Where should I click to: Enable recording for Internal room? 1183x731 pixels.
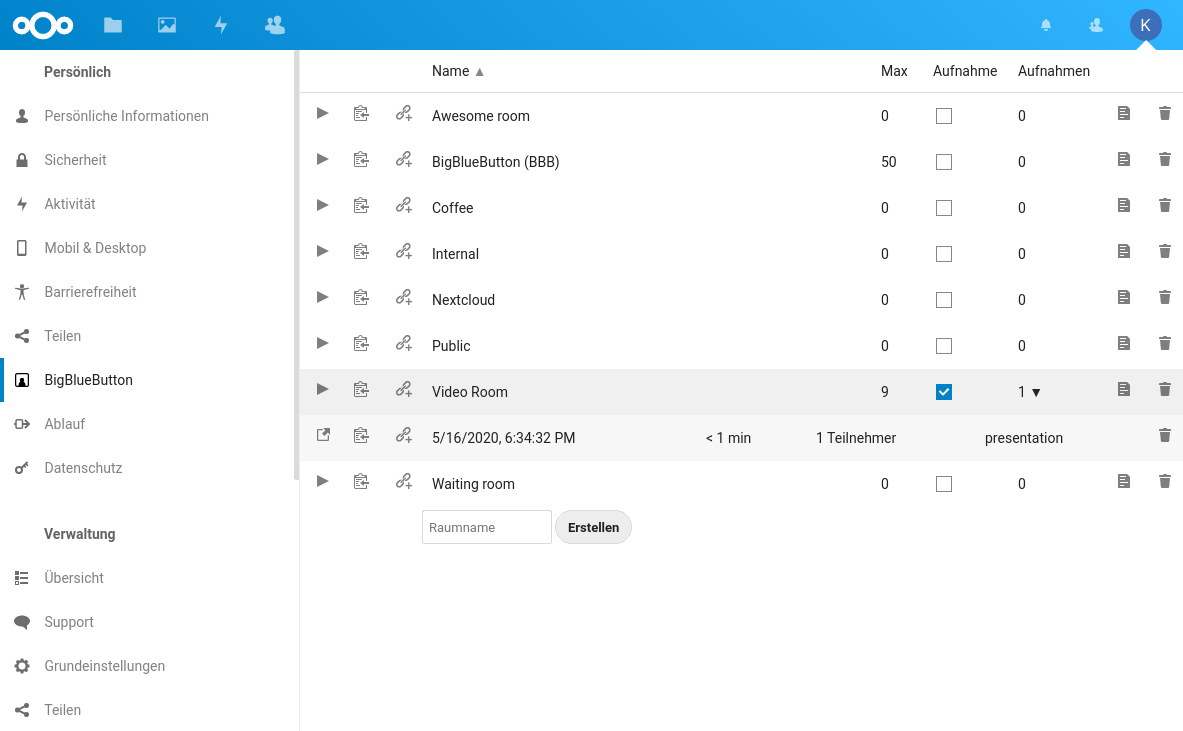coord(944,254)
